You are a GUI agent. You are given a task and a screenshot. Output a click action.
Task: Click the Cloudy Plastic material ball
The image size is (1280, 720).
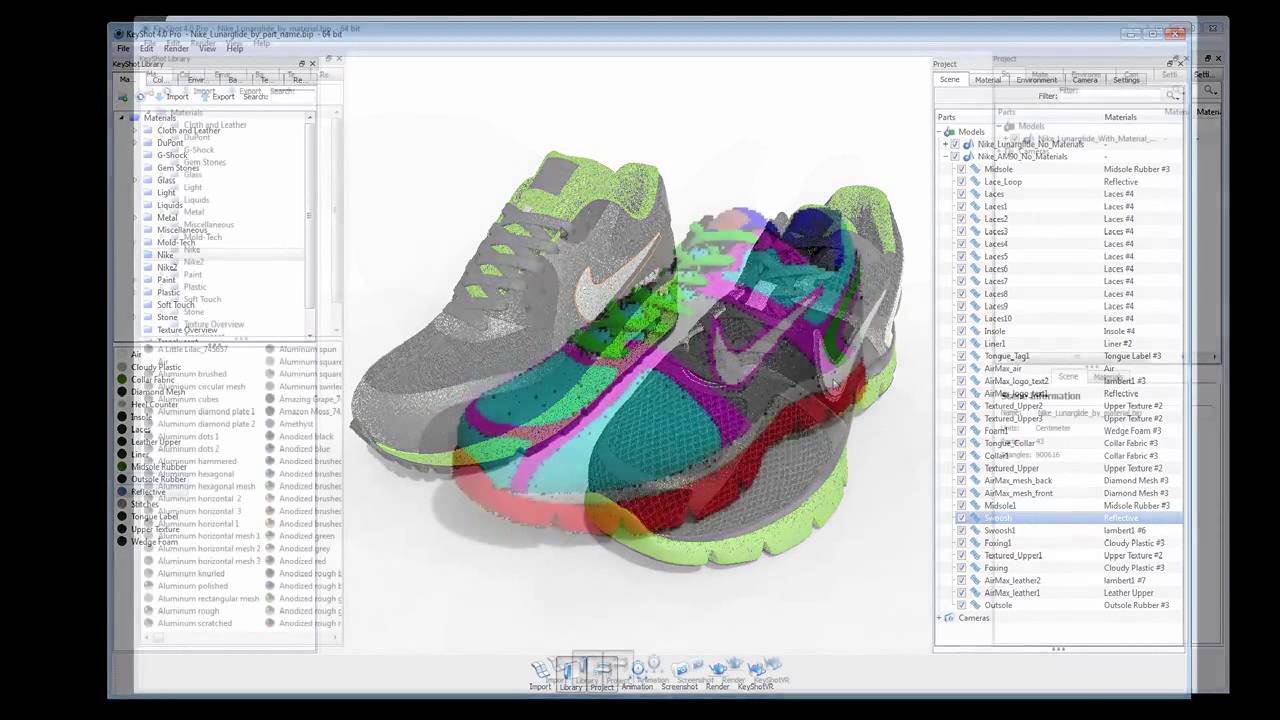(122, 367)
